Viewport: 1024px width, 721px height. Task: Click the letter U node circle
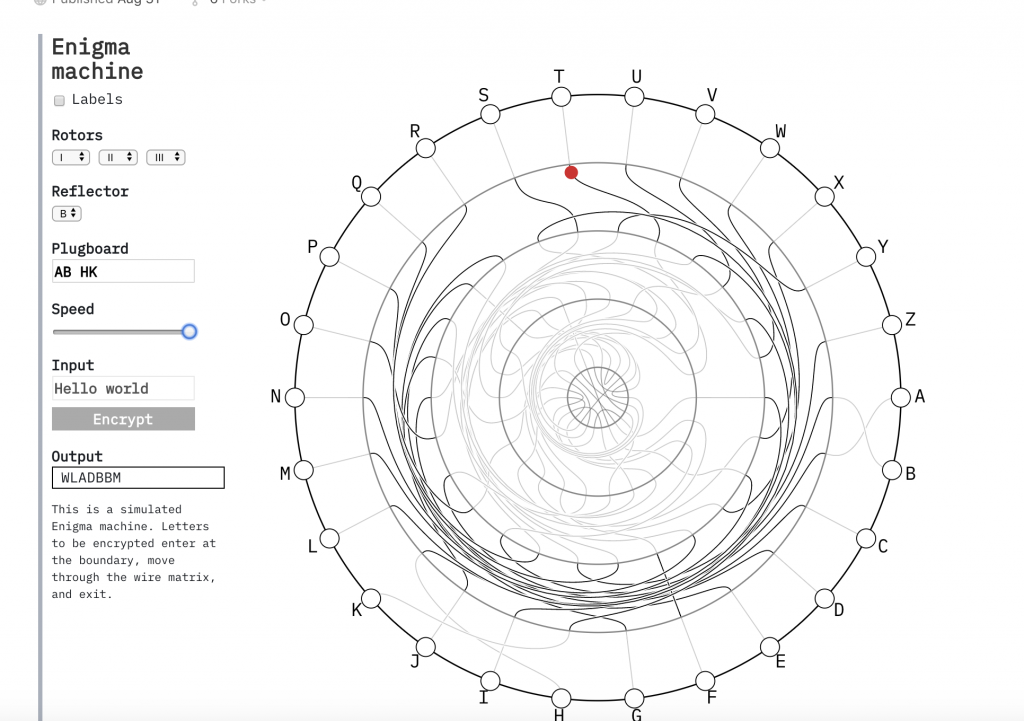[x=634, y=97]
